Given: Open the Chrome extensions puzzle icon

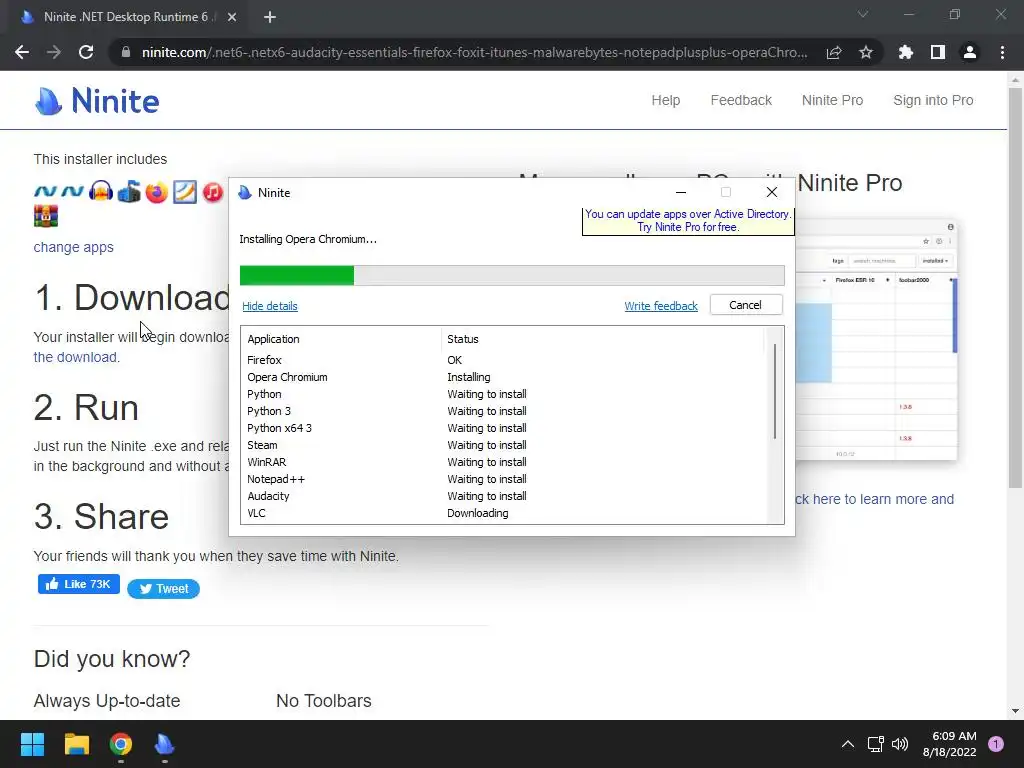Looking at the screenshot, I should 906,52.
